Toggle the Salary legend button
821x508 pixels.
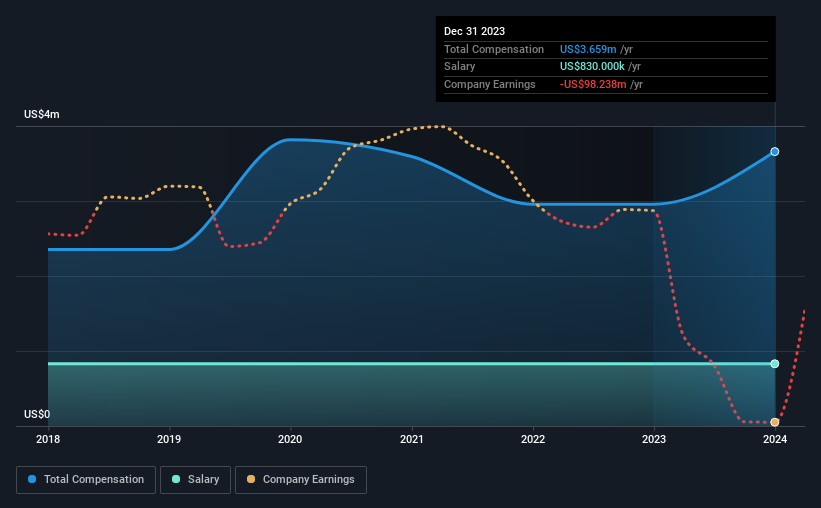(195, 479)
